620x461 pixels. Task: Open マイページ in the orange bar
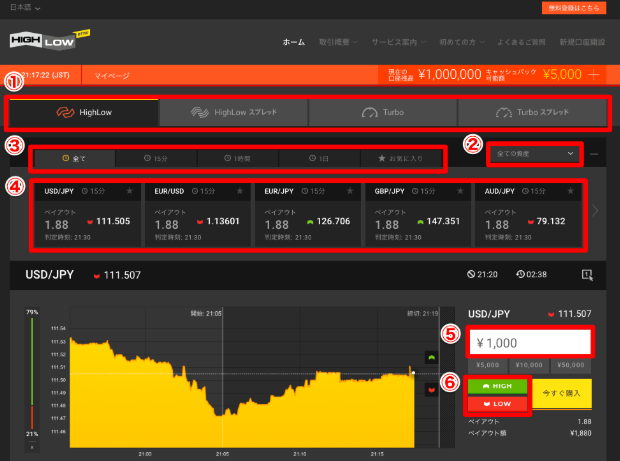[112, 76]
